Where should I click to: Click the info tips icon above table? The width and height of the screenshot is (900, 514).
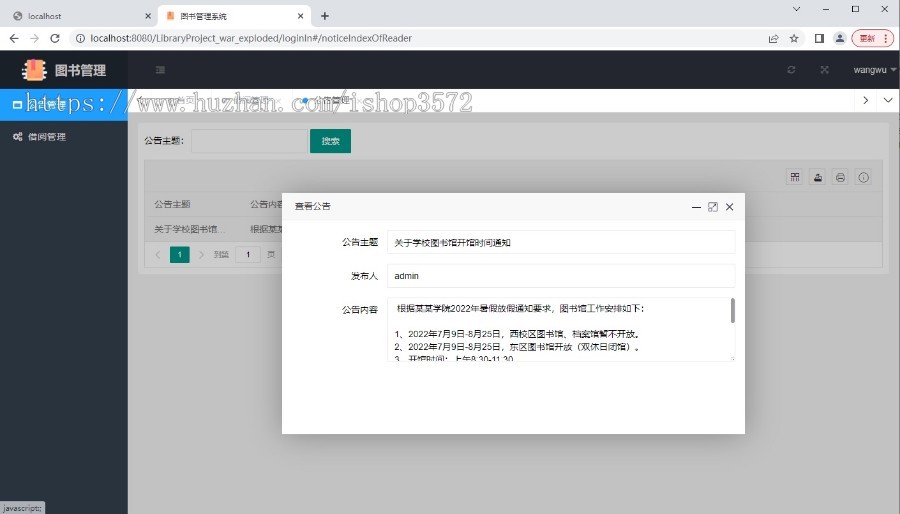coord(863,177)
